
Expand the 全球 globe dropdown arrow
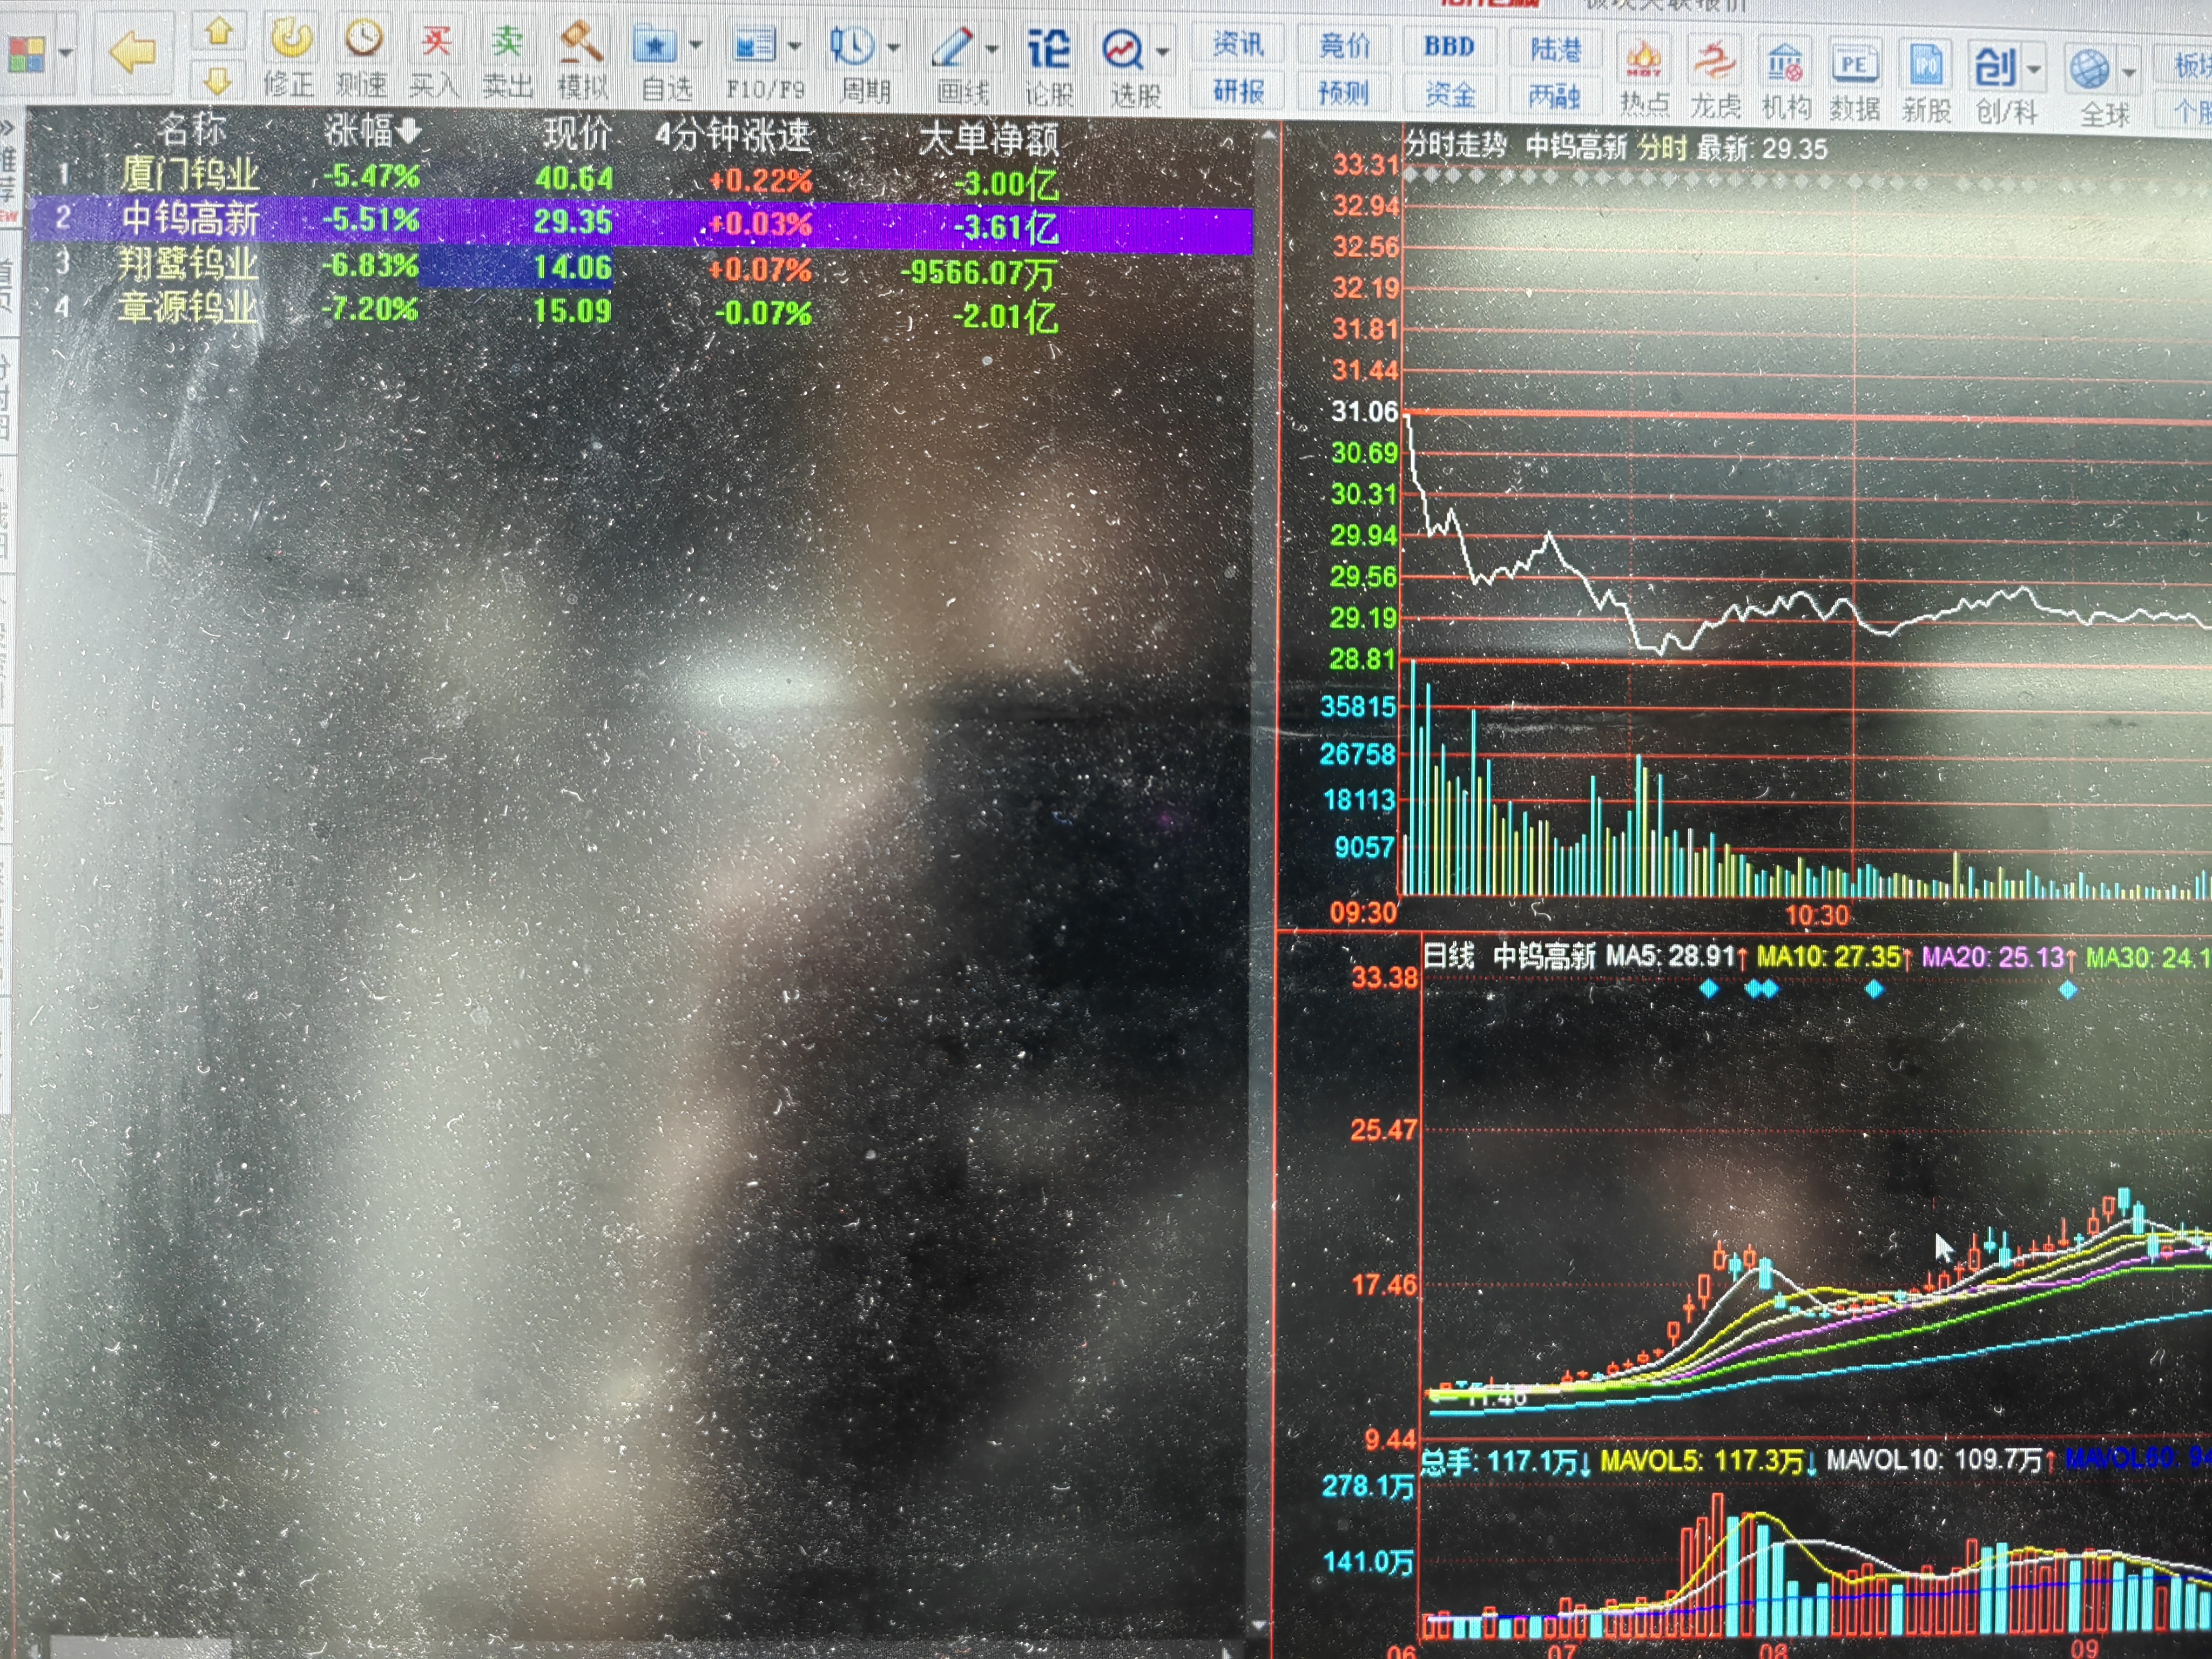point(2129,72)
